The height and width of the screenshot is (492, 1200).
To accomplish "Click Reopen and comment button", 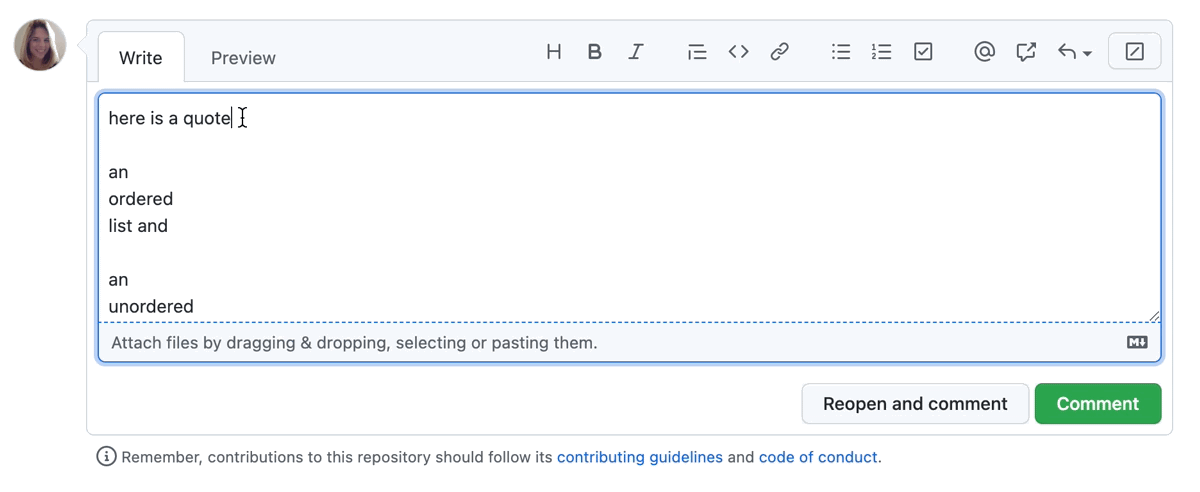I will tap(915, 404).
